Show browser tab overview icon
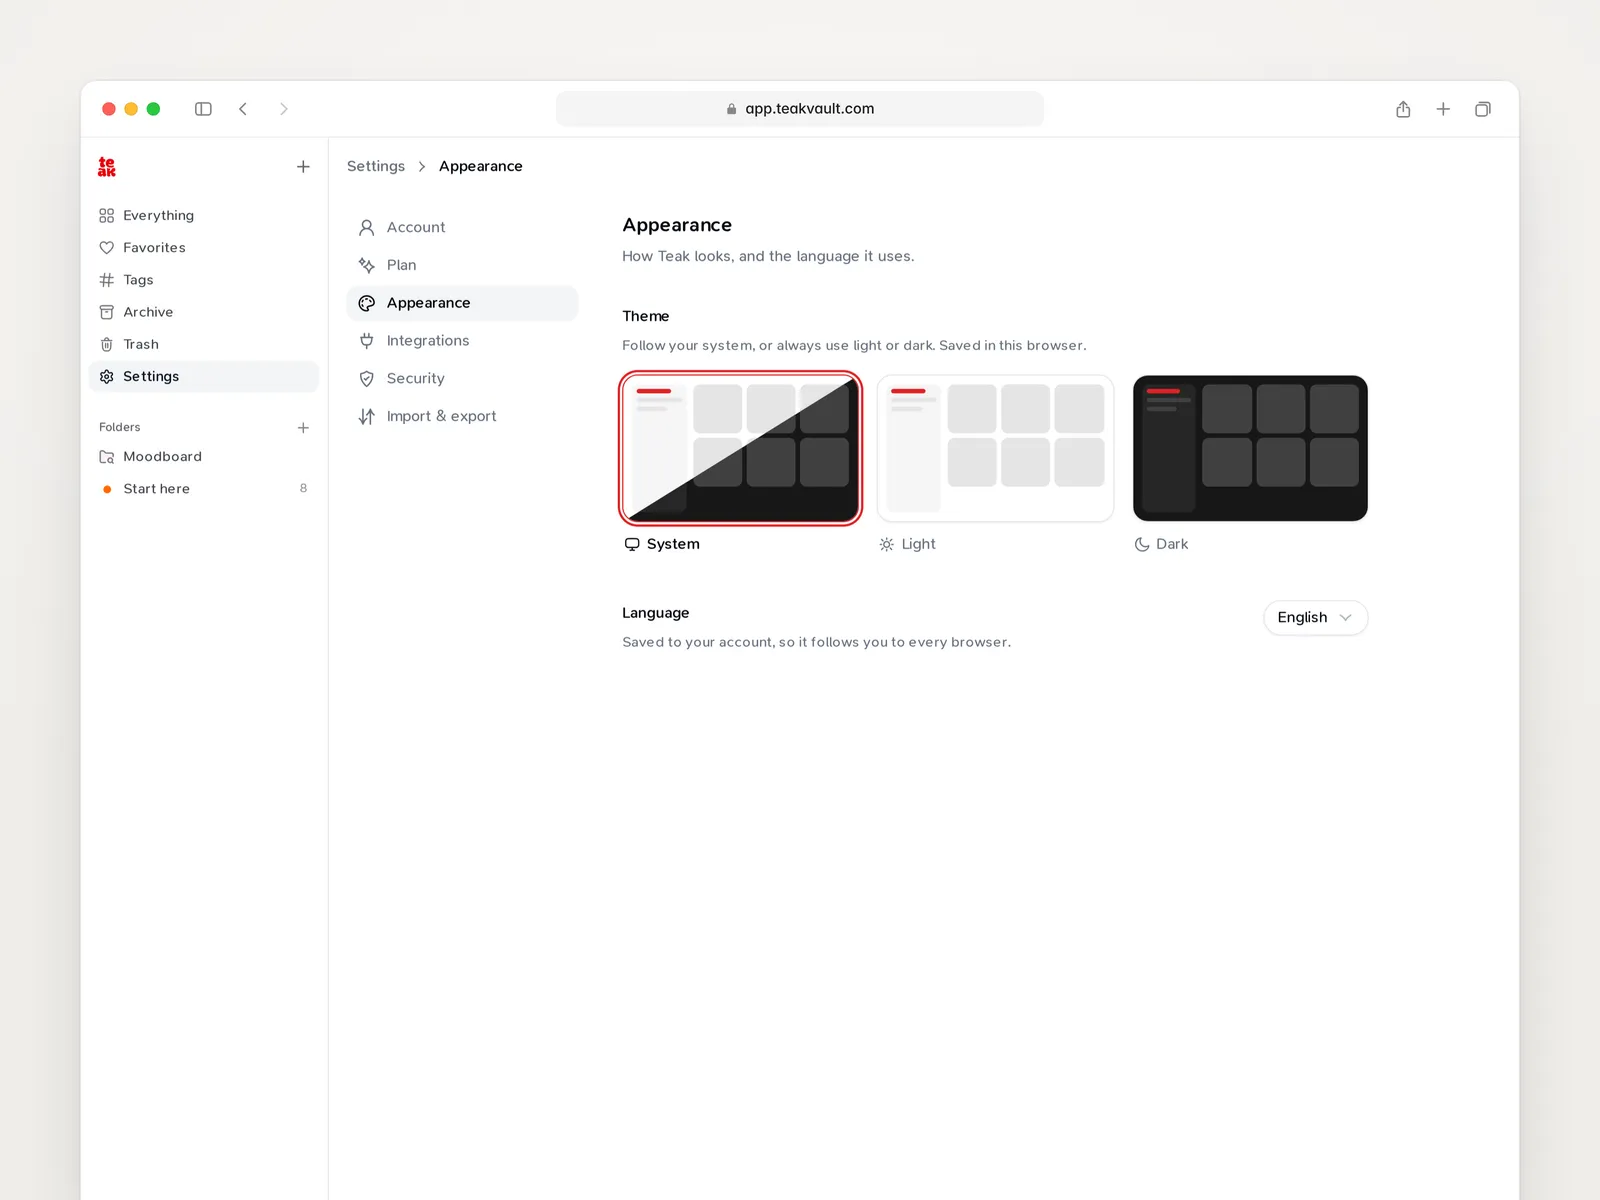1600x1200 pixels. pos(1483,109)
